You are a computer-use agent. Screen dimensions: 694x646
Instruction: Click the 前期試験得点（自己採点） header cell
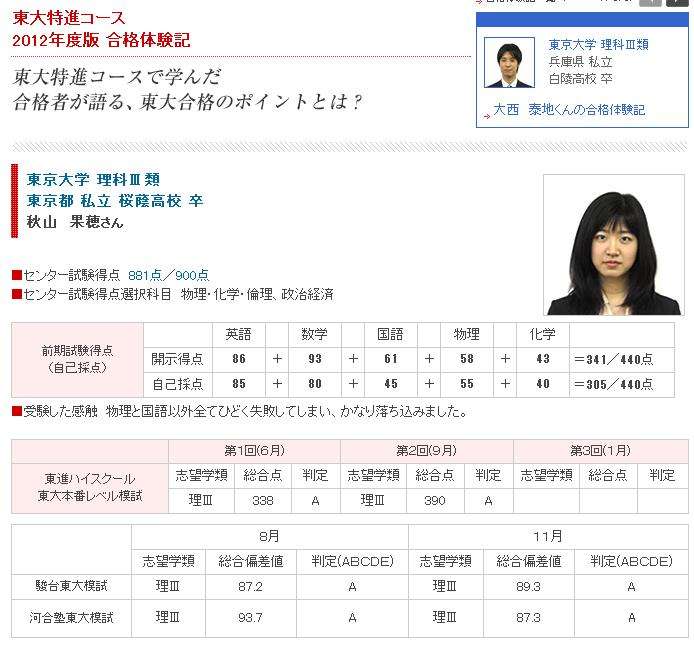click(x=77, y=359)
